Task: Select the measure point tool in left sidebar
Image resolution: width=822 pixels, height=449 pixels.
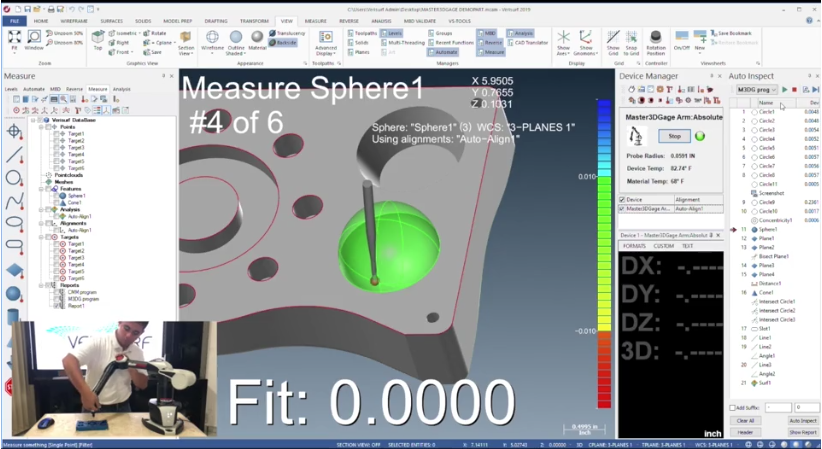Action: point(14,131)
